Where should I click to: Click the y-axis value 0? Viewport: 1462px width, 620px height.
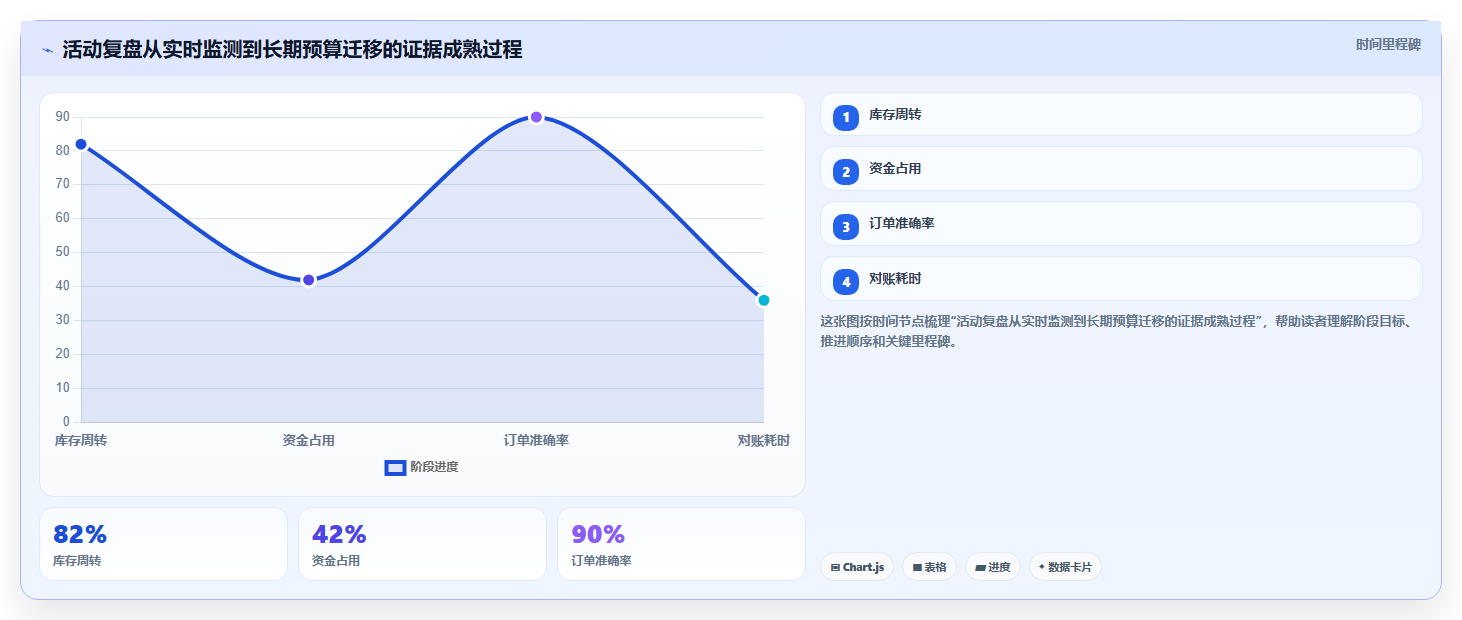[66, 421]
